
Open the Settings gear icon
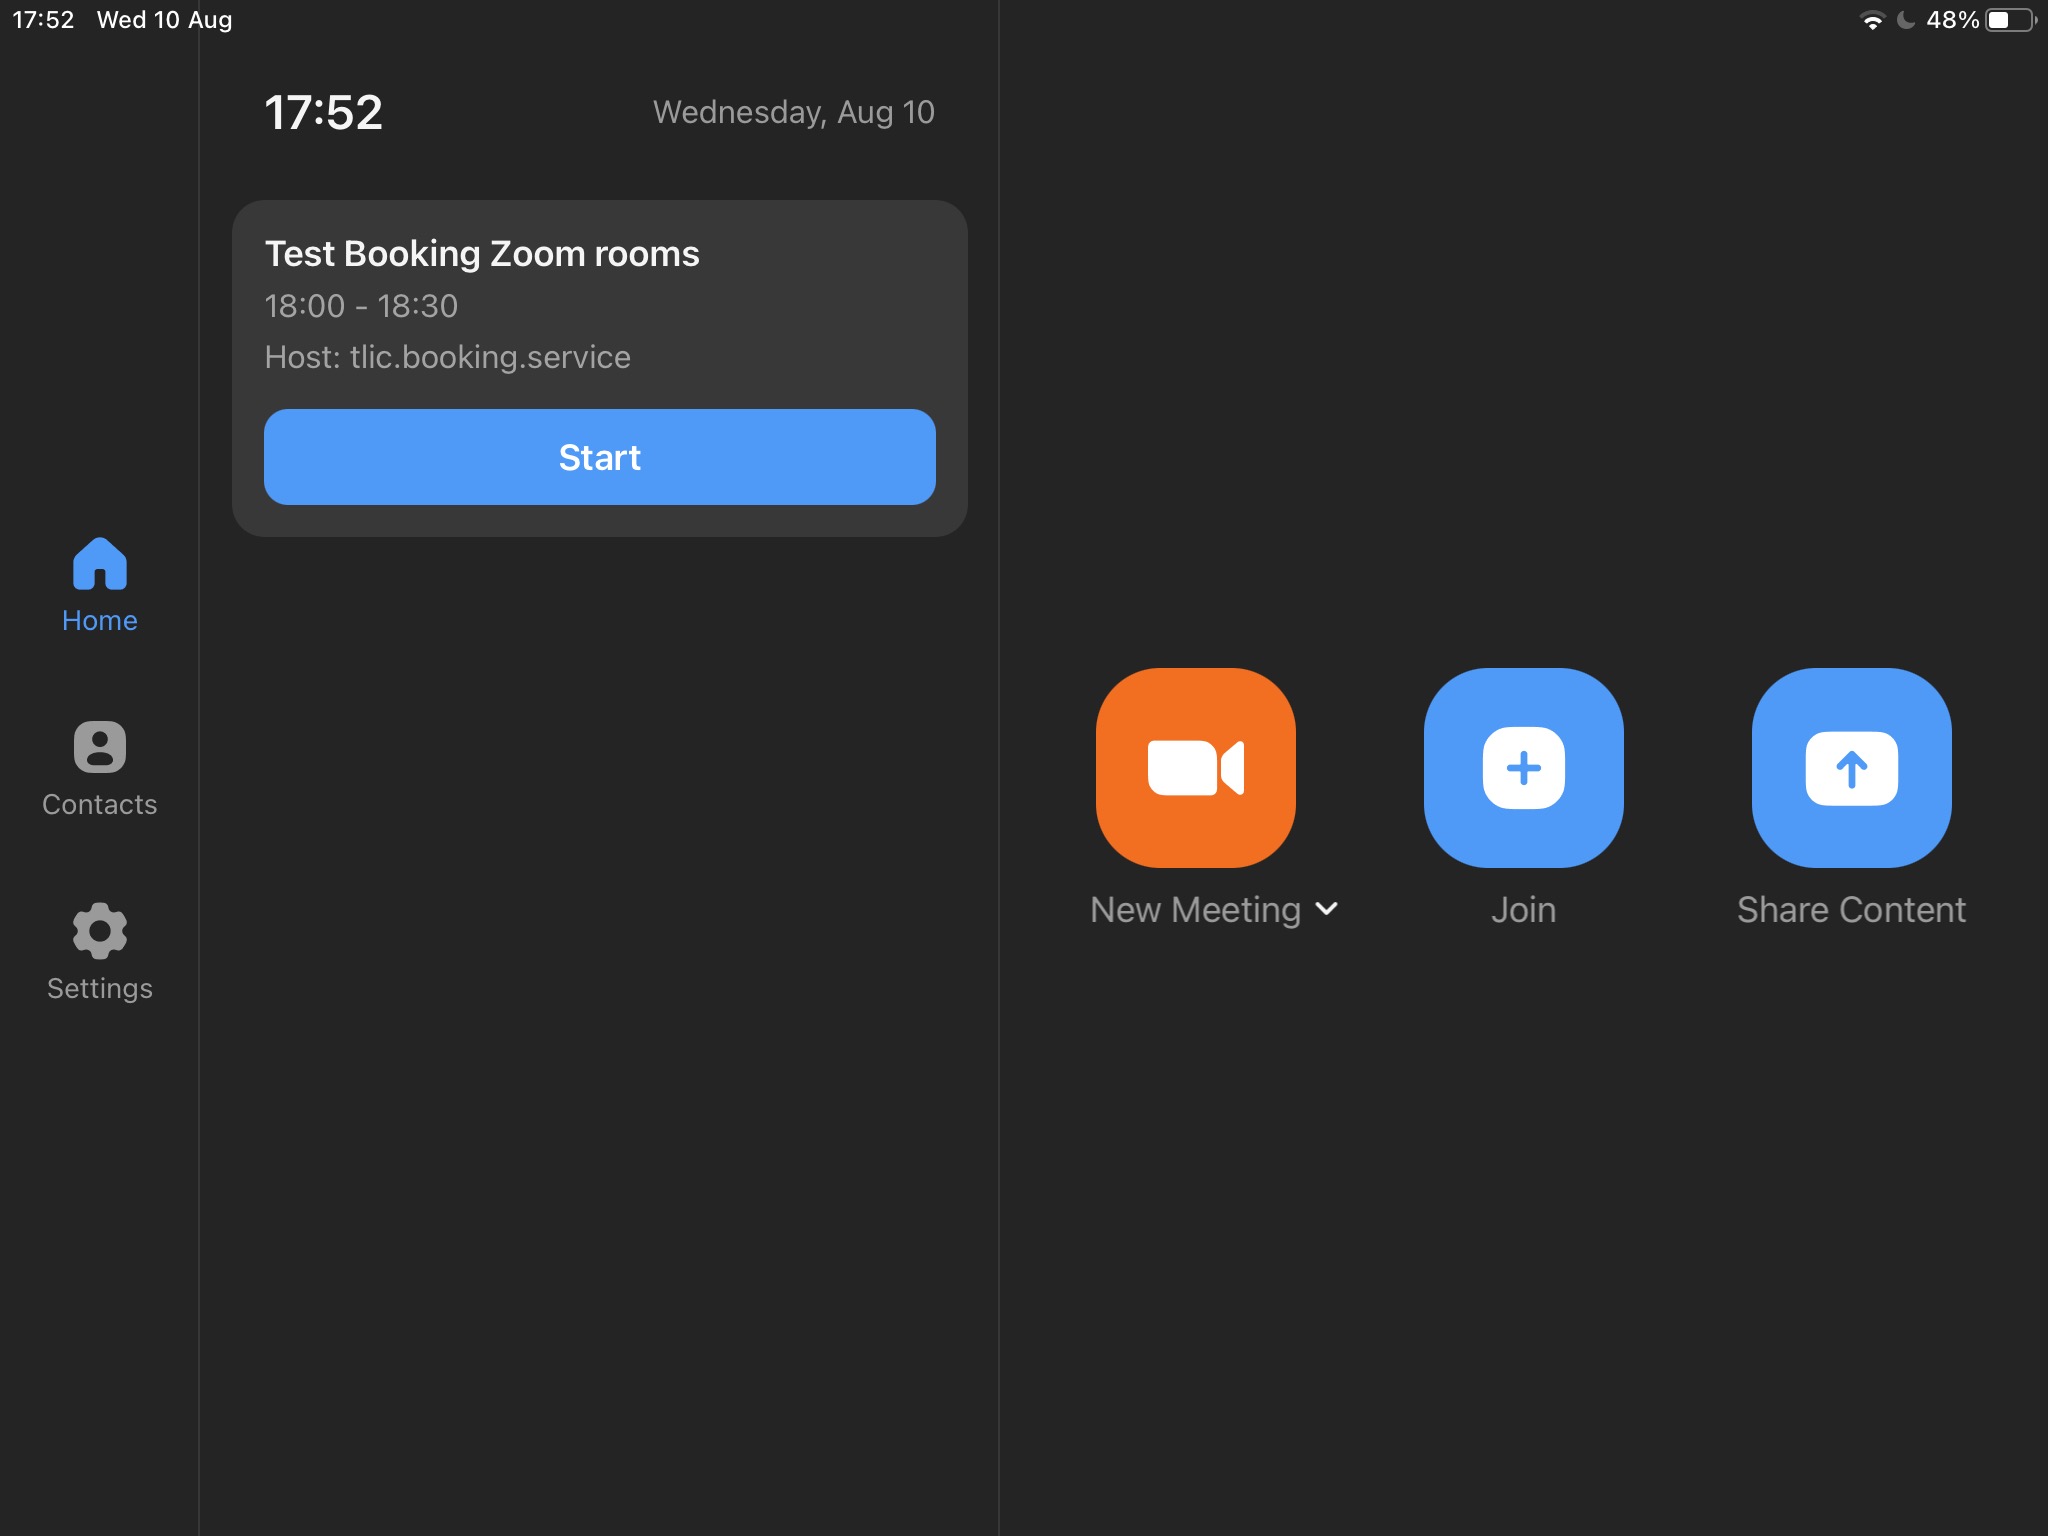tap(100, 930)
